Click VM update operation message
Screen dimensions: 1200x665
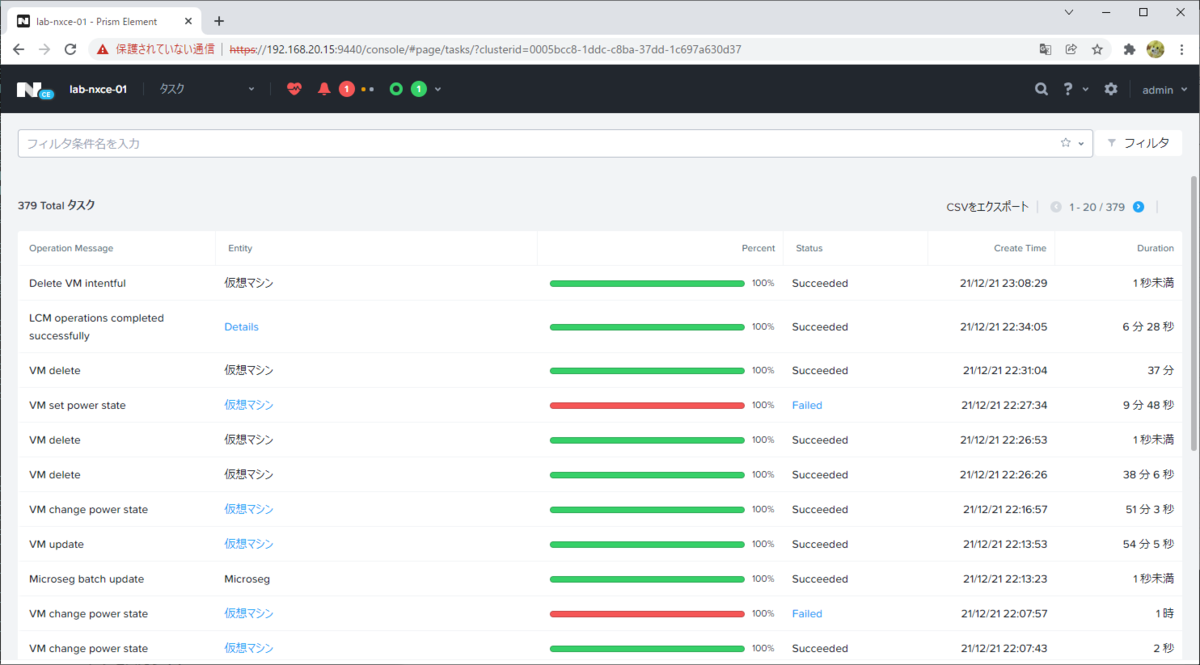(x=57, y=544)
